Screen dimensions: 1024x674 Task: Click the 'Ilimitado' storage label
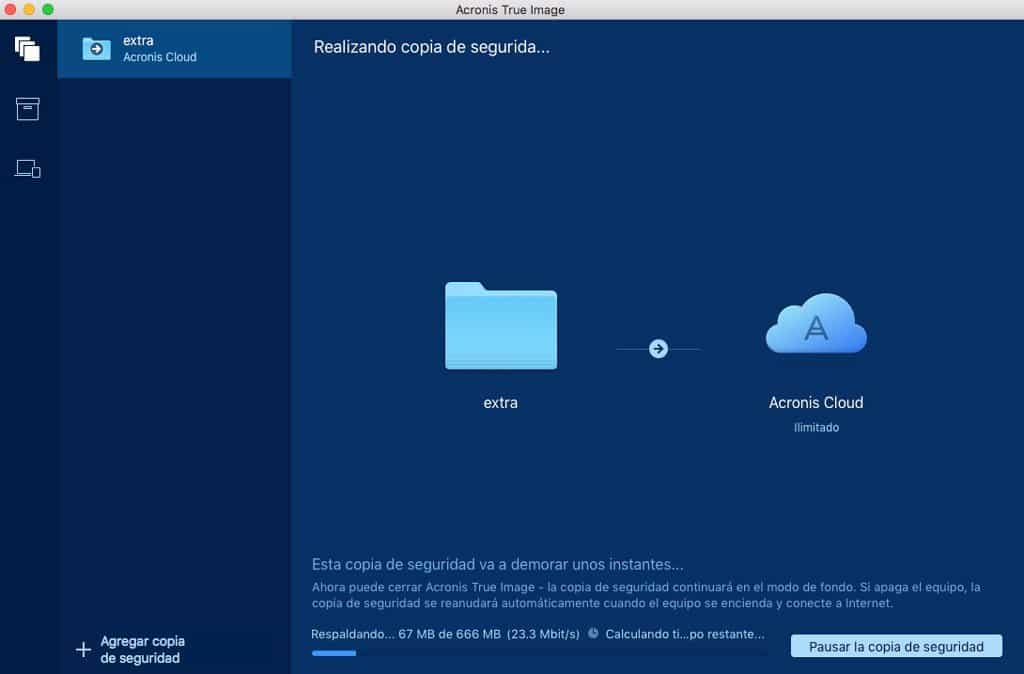click(x=816, y=428)
